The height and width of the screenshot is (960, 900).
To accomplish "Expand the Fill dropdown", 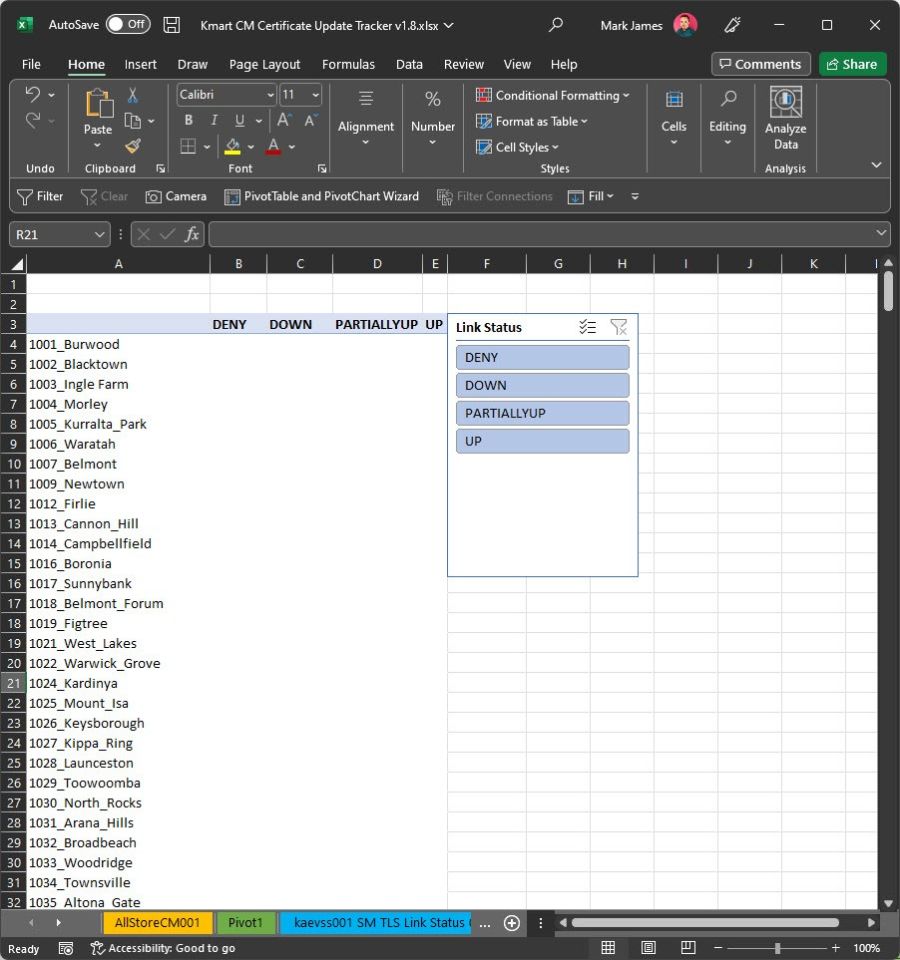I will click(x=610, y=197).
